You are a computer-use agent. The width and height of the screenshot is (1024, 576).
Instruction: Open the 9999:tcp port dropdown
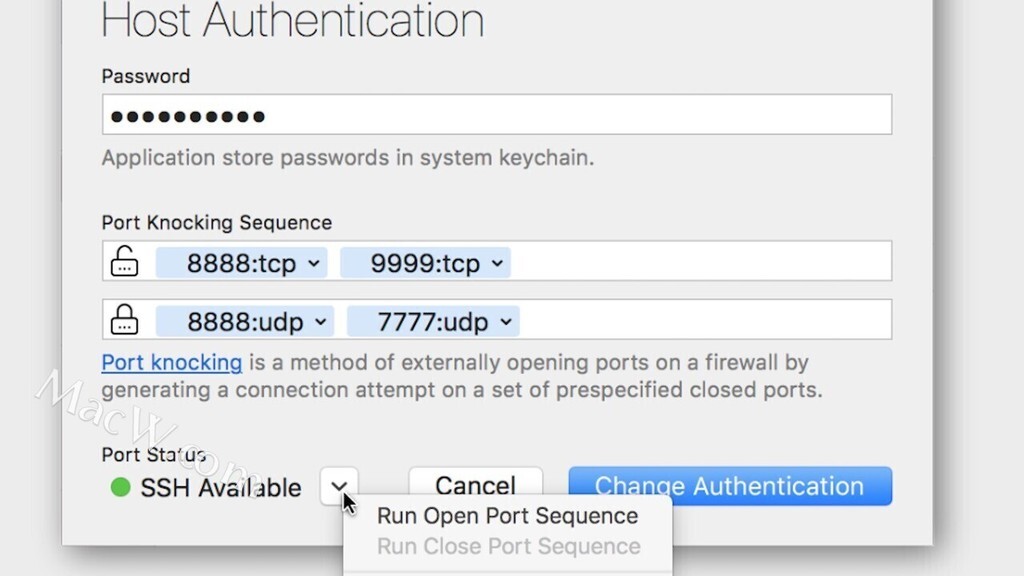pos(425,263)
